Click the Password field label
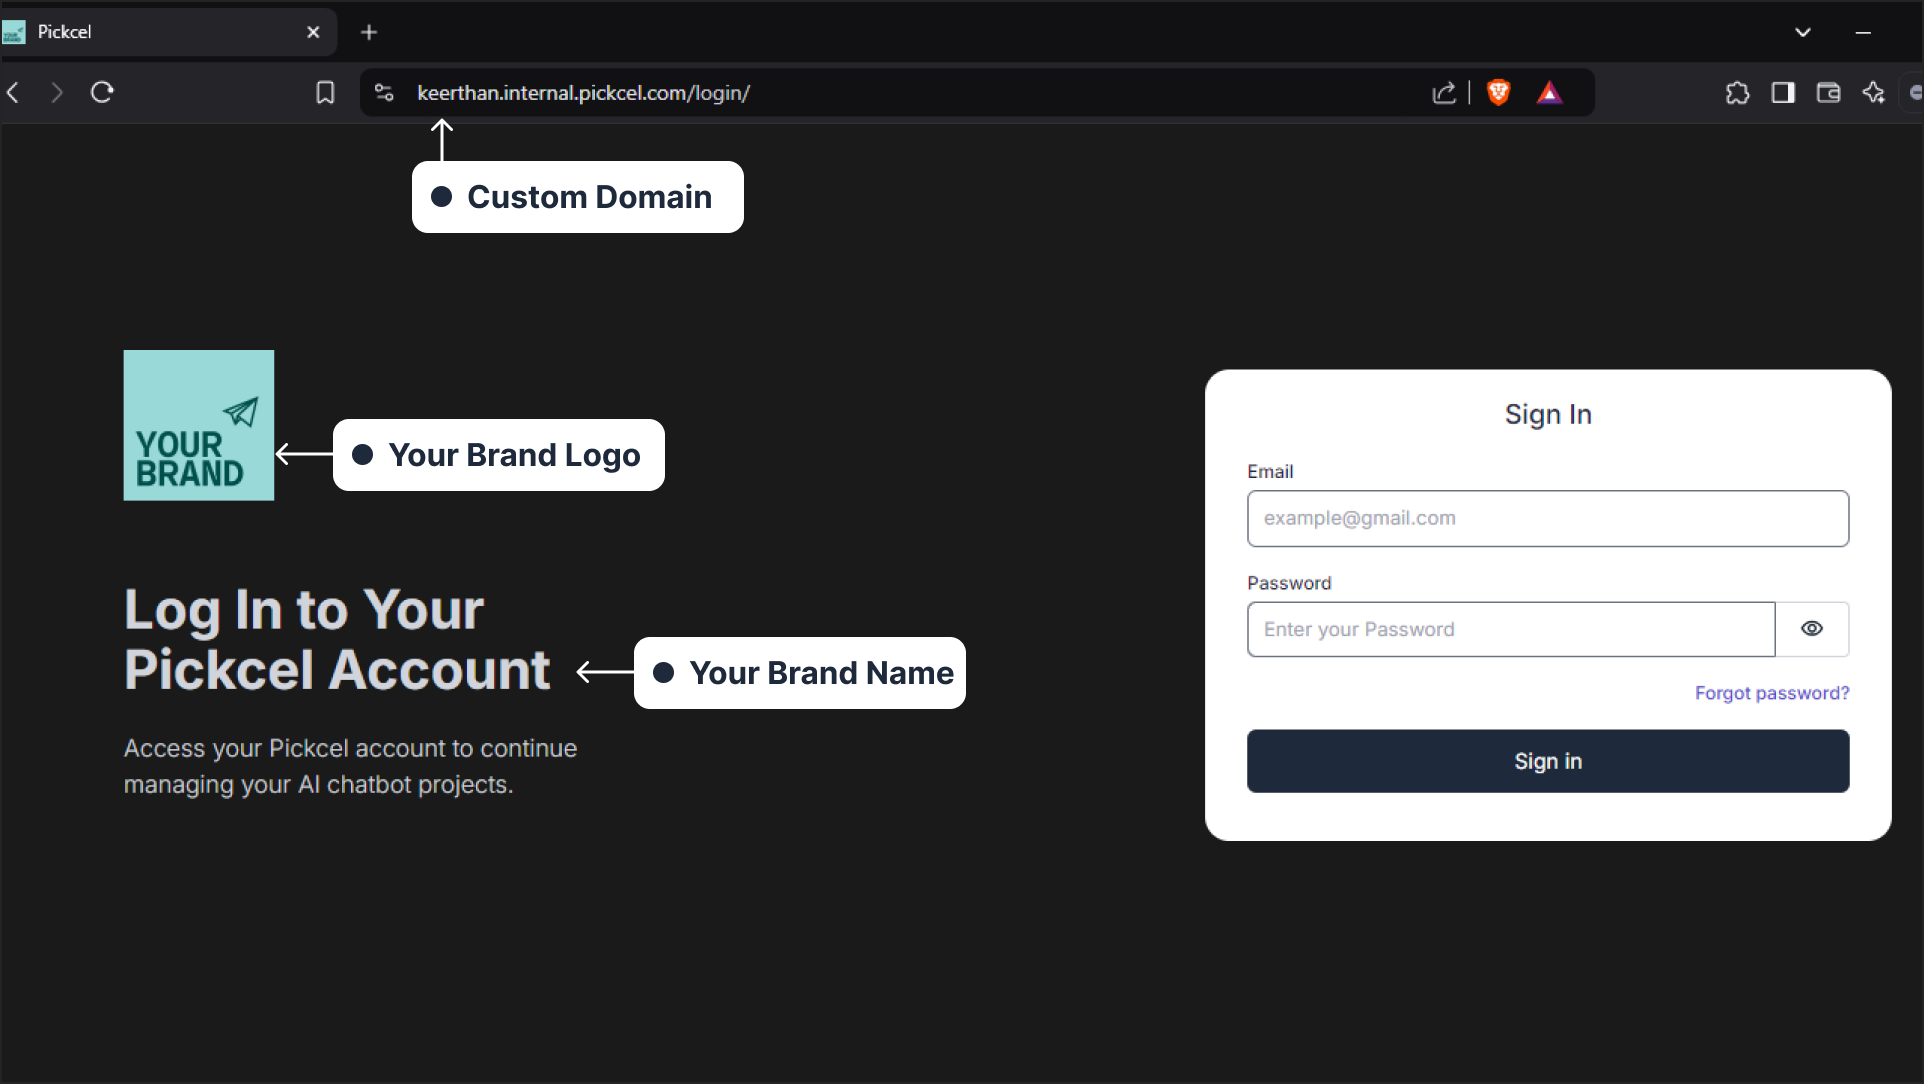 tap(1289, 583)
